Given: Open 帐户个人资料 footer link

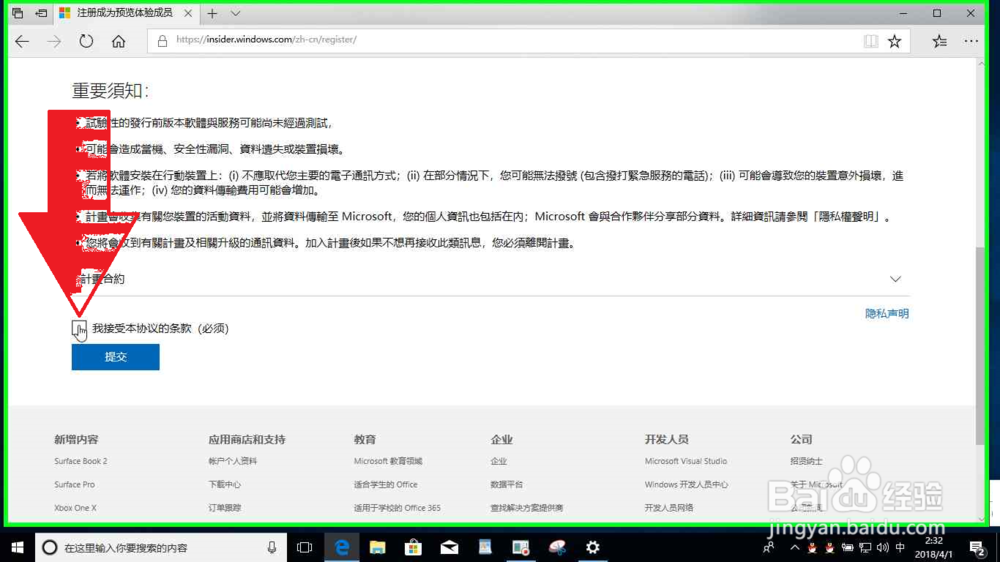Looking at the screenshot, I should pos(232,461).
